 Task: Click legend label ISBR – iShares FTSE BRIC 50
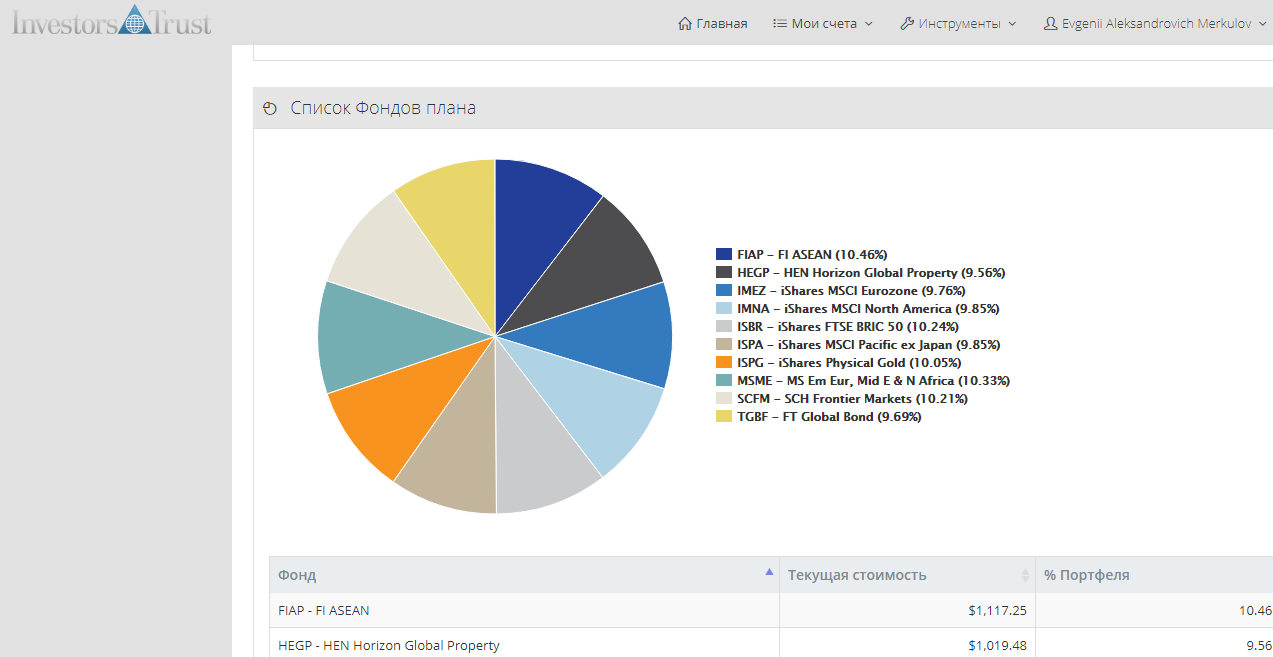848,327
